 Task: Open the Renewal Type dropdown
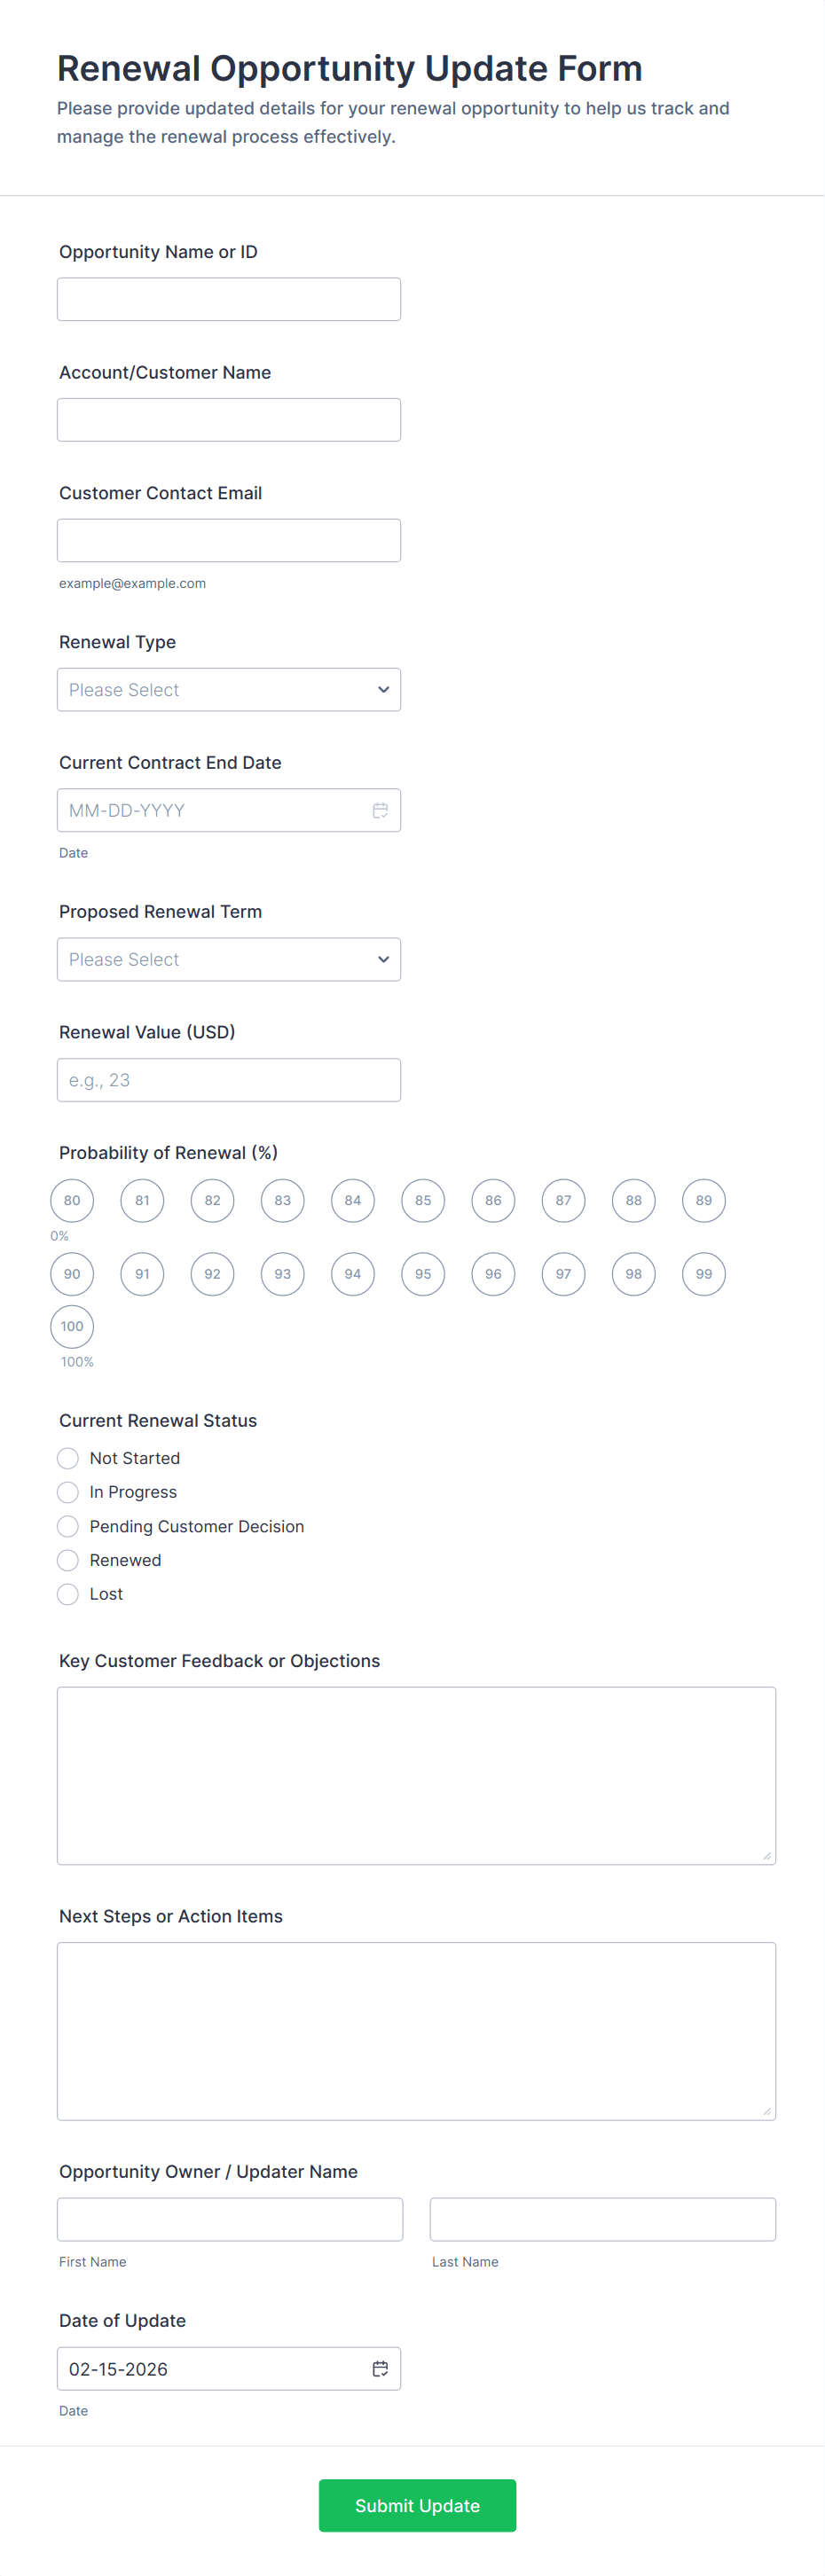point(229,690)
